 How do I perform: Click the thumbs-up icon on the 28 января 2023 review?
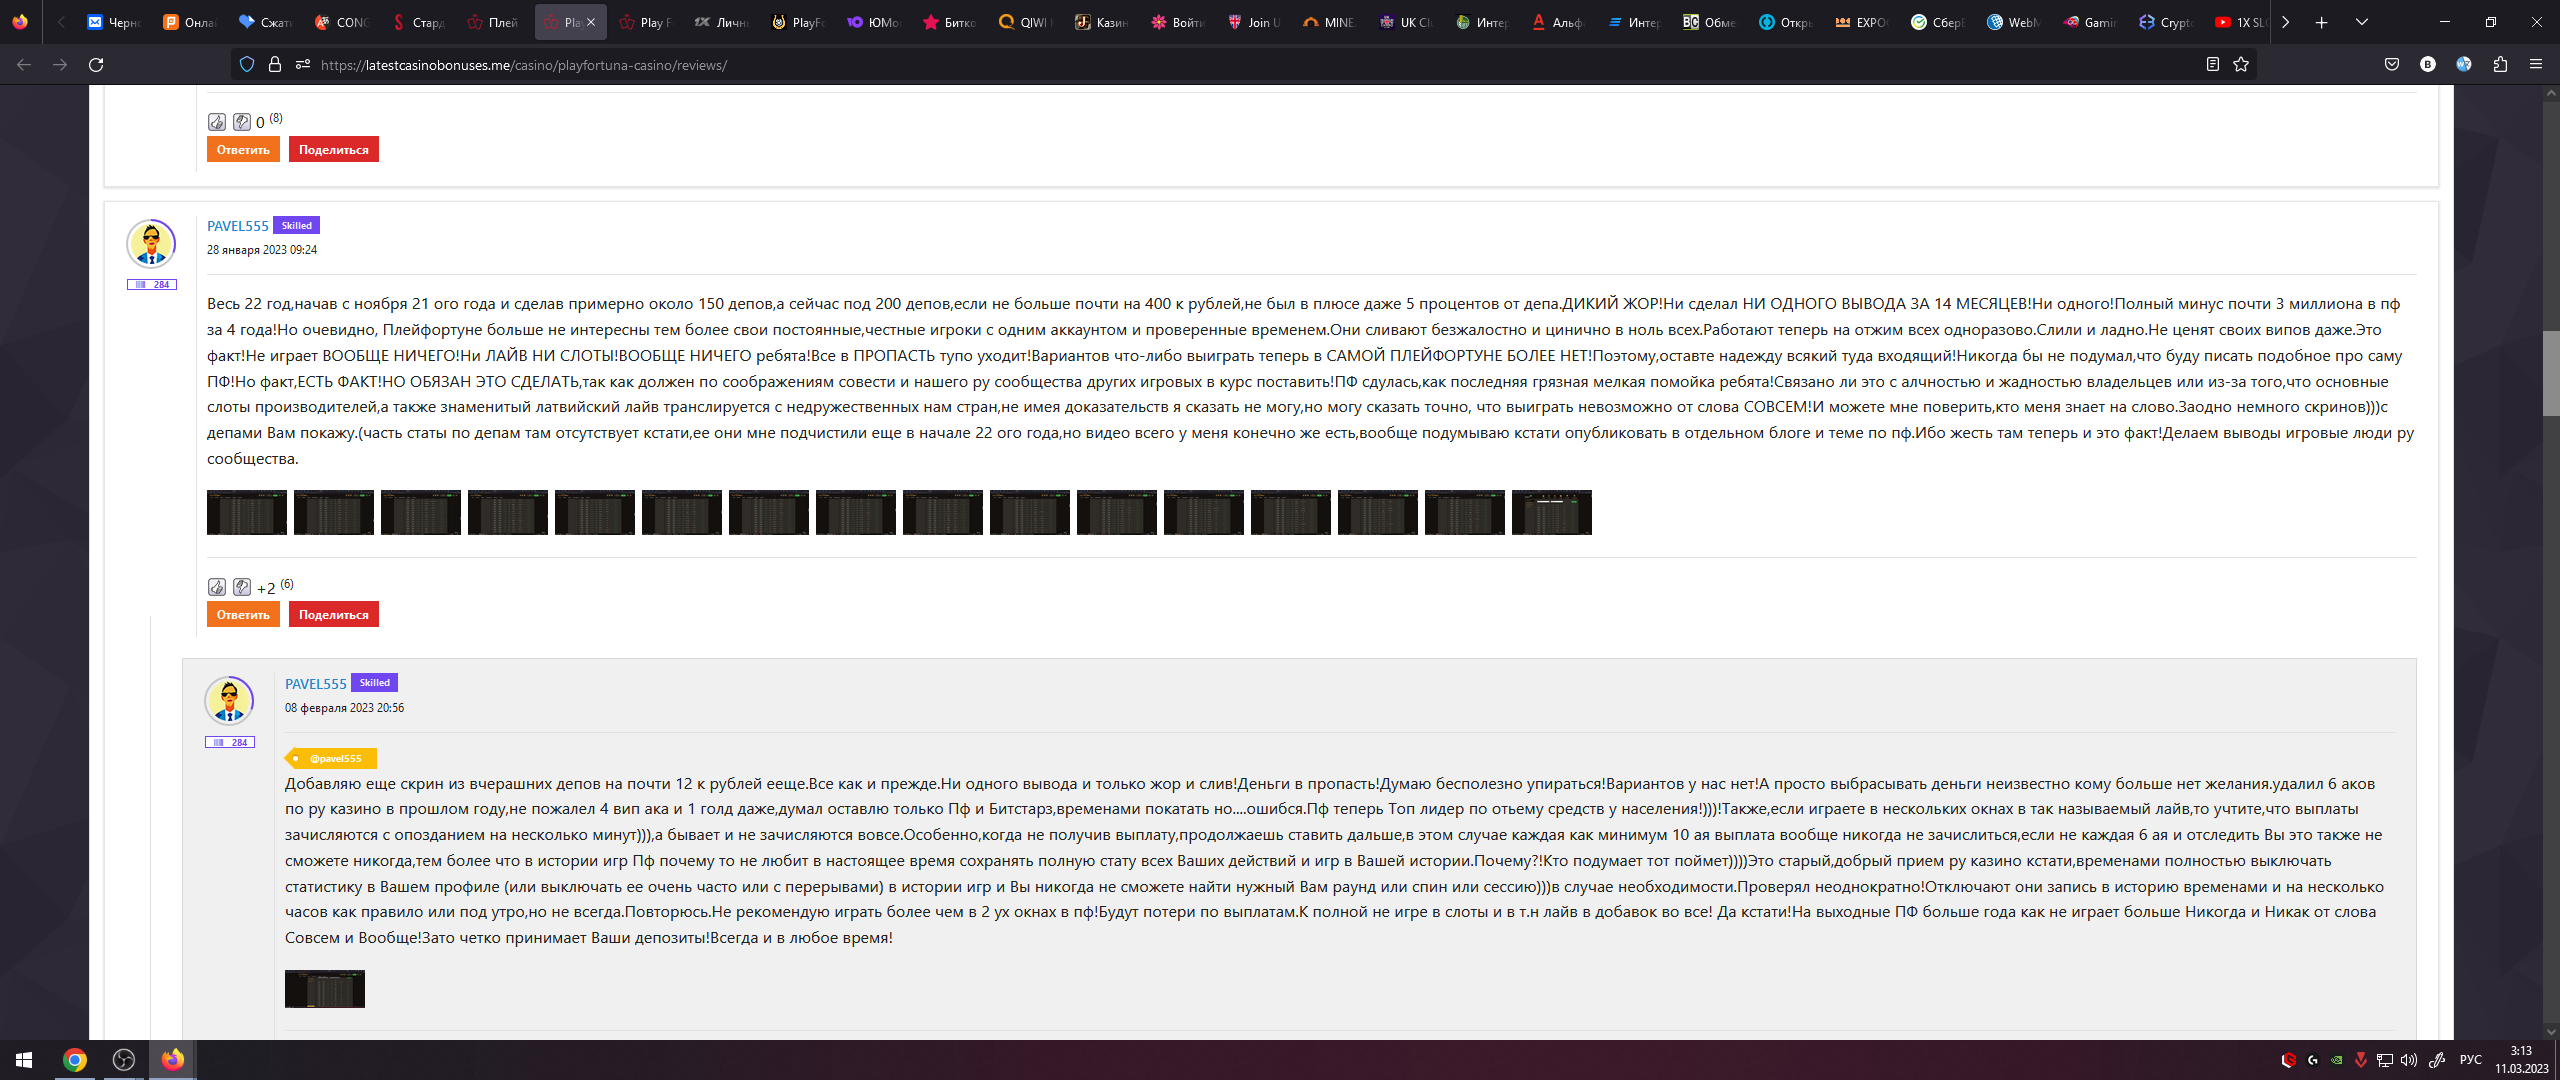[x=217, y=587]
